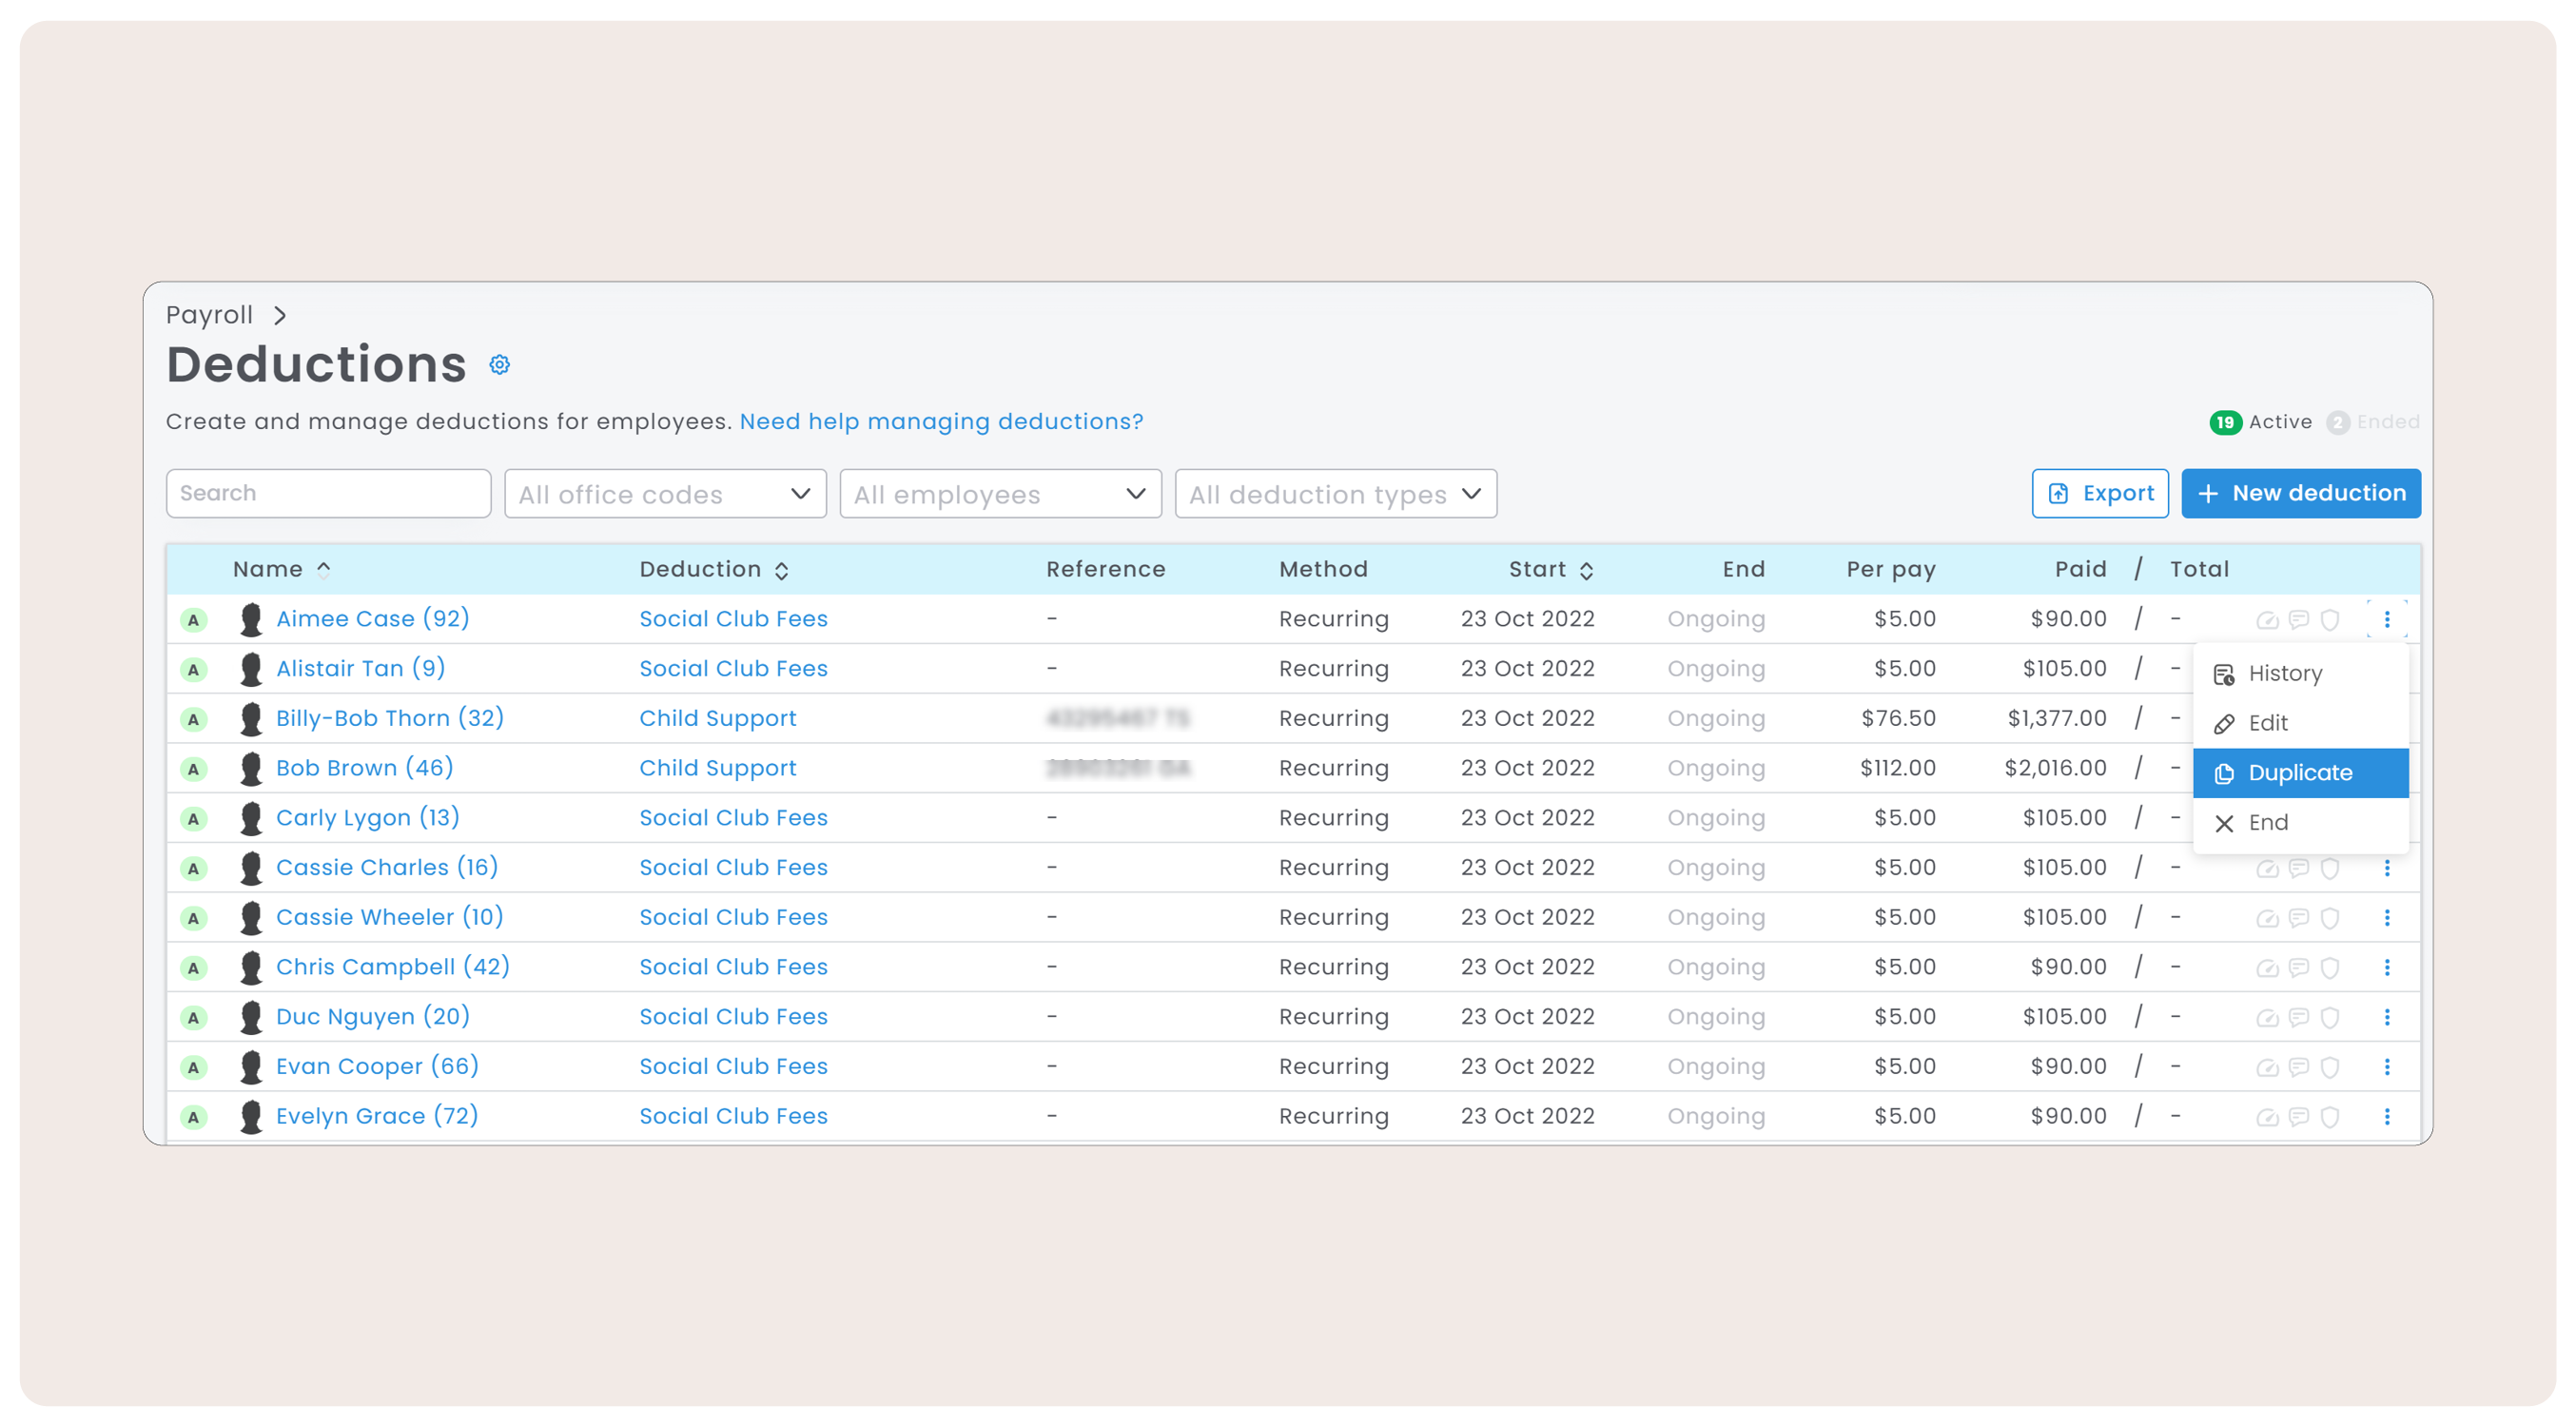Open Deductions settings gear icon

pyautogui.click(x=499, y=365)
